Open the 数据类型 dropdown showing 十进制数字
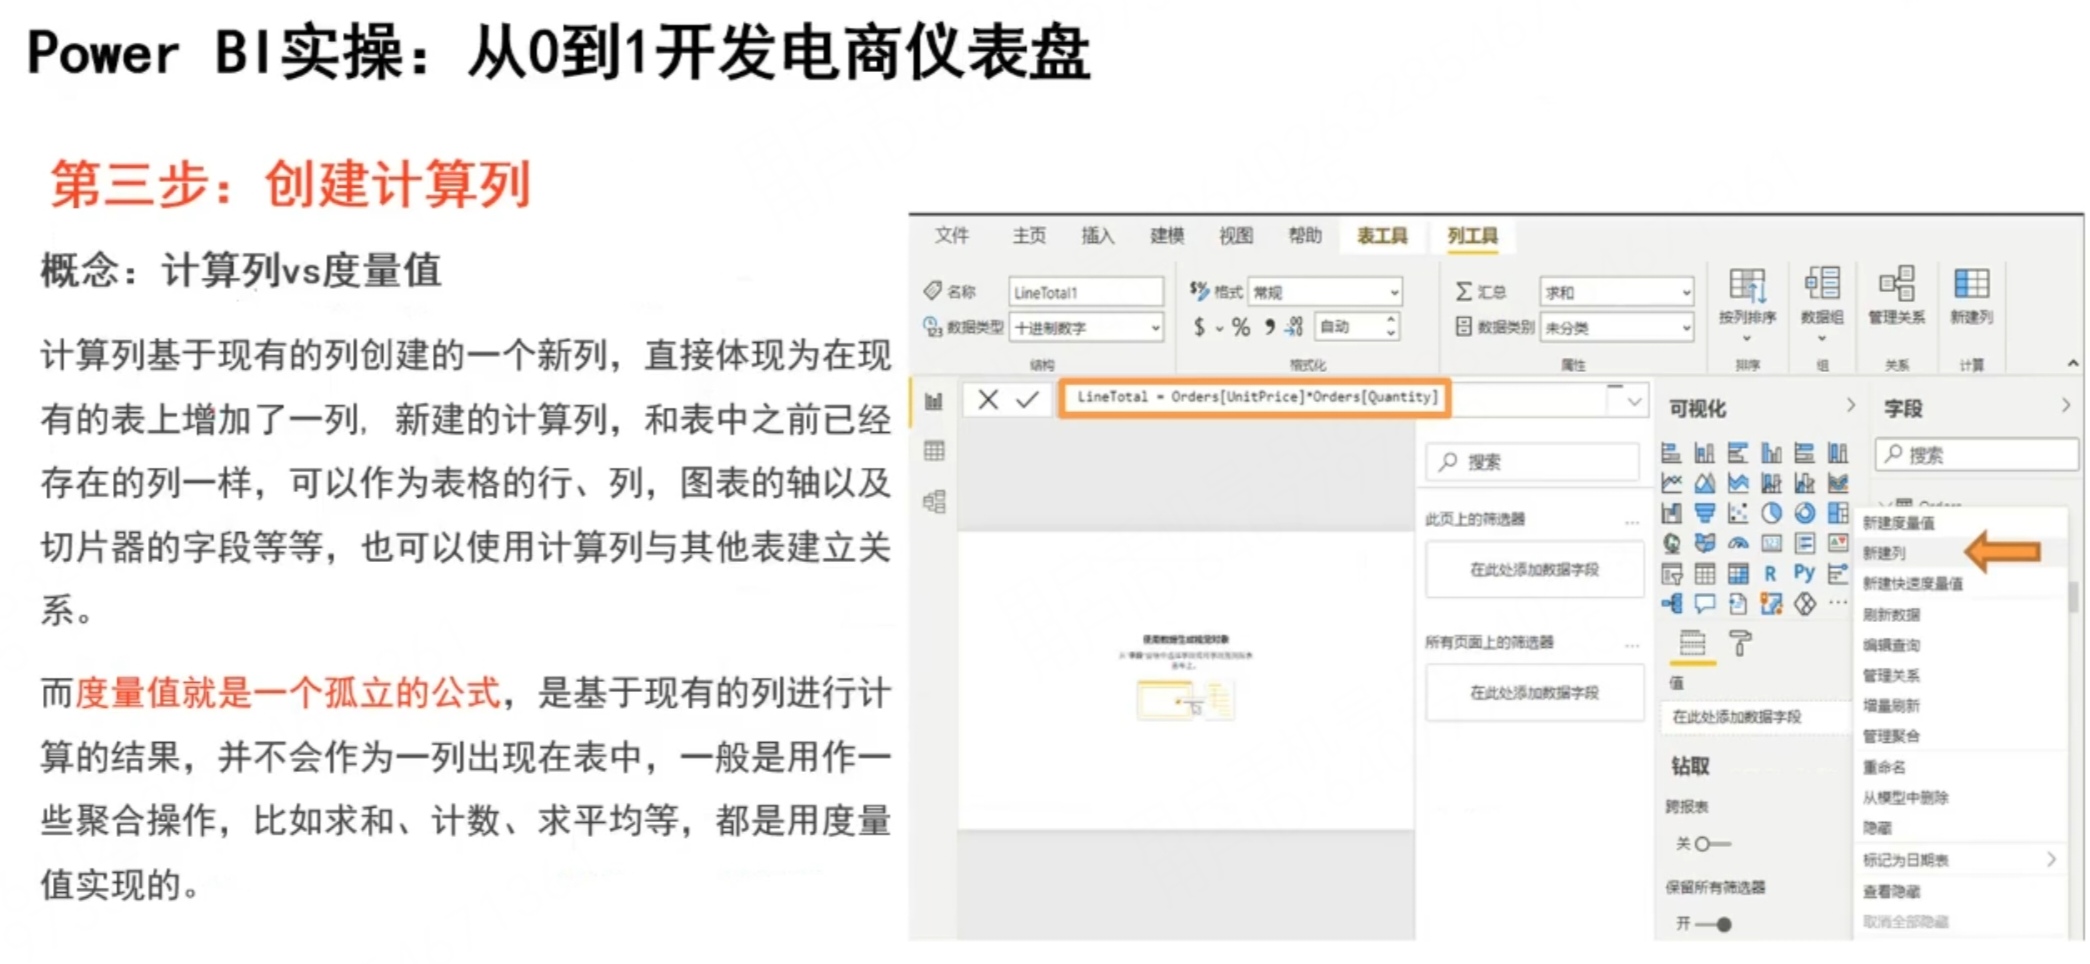Image resolution: width=2090 pixels, height=964 pixels. click(1086, 327)
